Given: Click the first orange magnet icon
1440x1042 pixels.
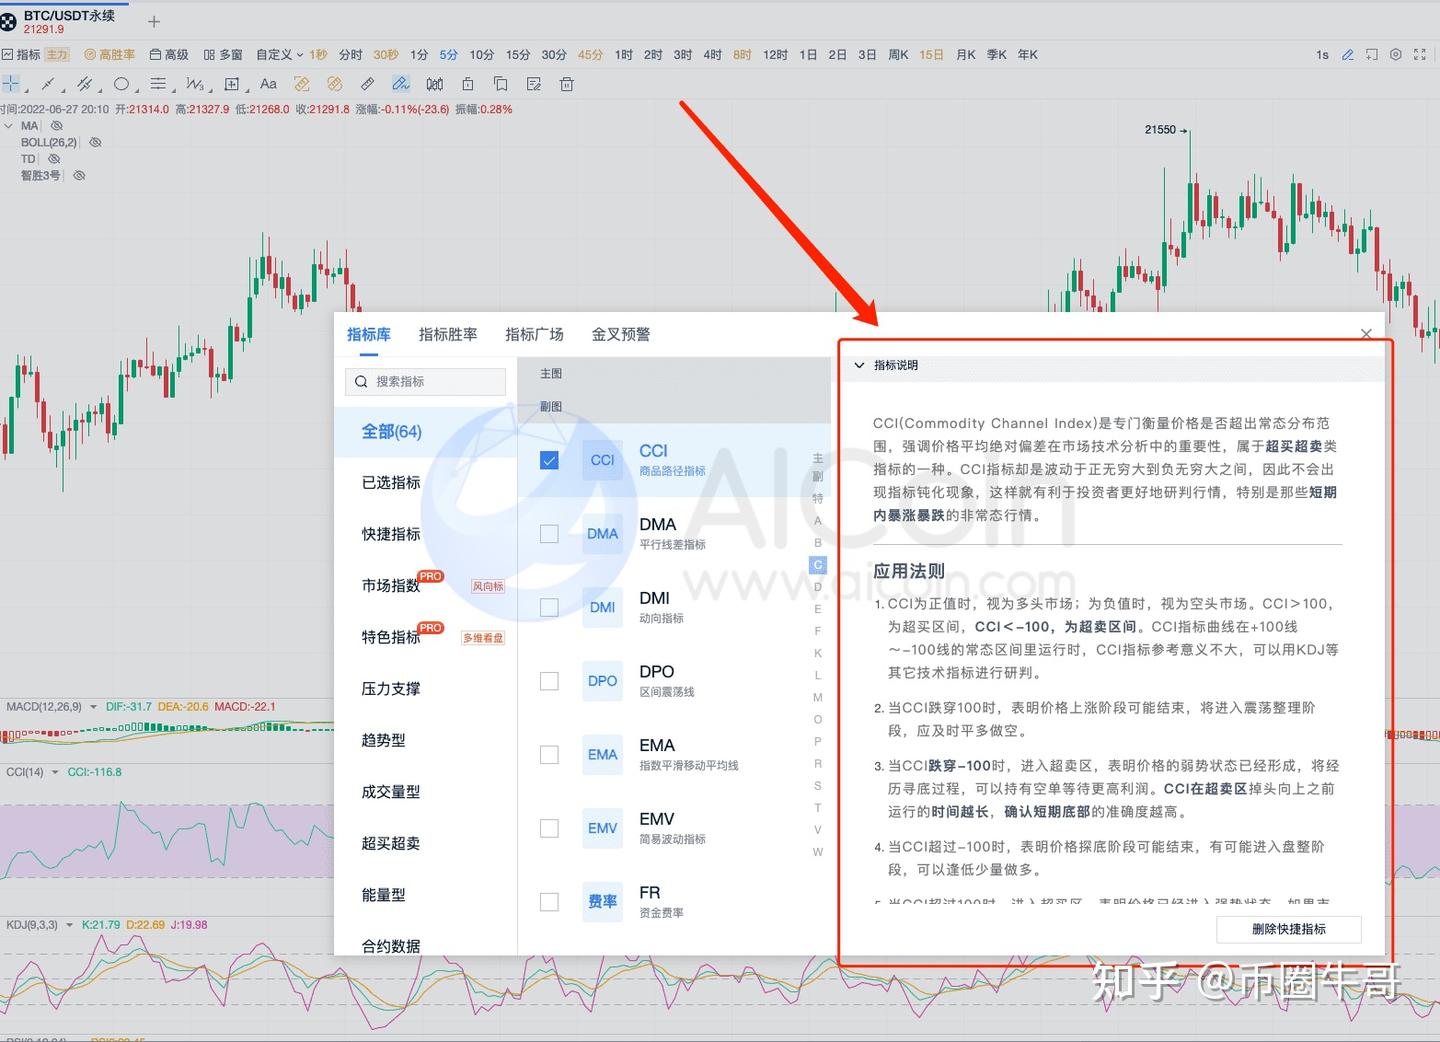Looking at the screenshot, I should (x=301, y=84).
